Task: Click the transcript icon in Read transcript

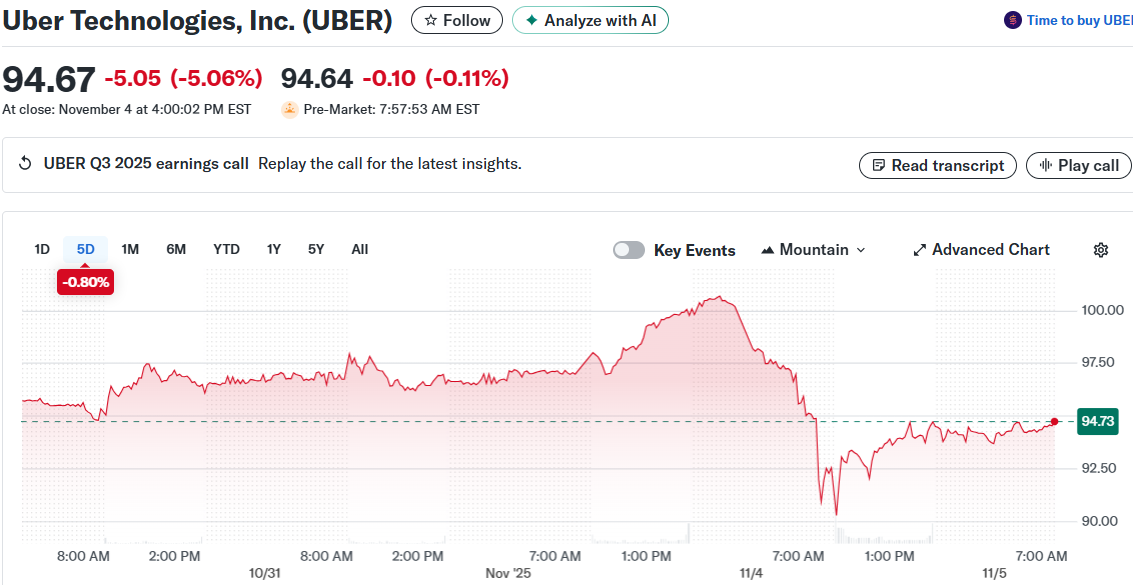Action: point(879,166)
